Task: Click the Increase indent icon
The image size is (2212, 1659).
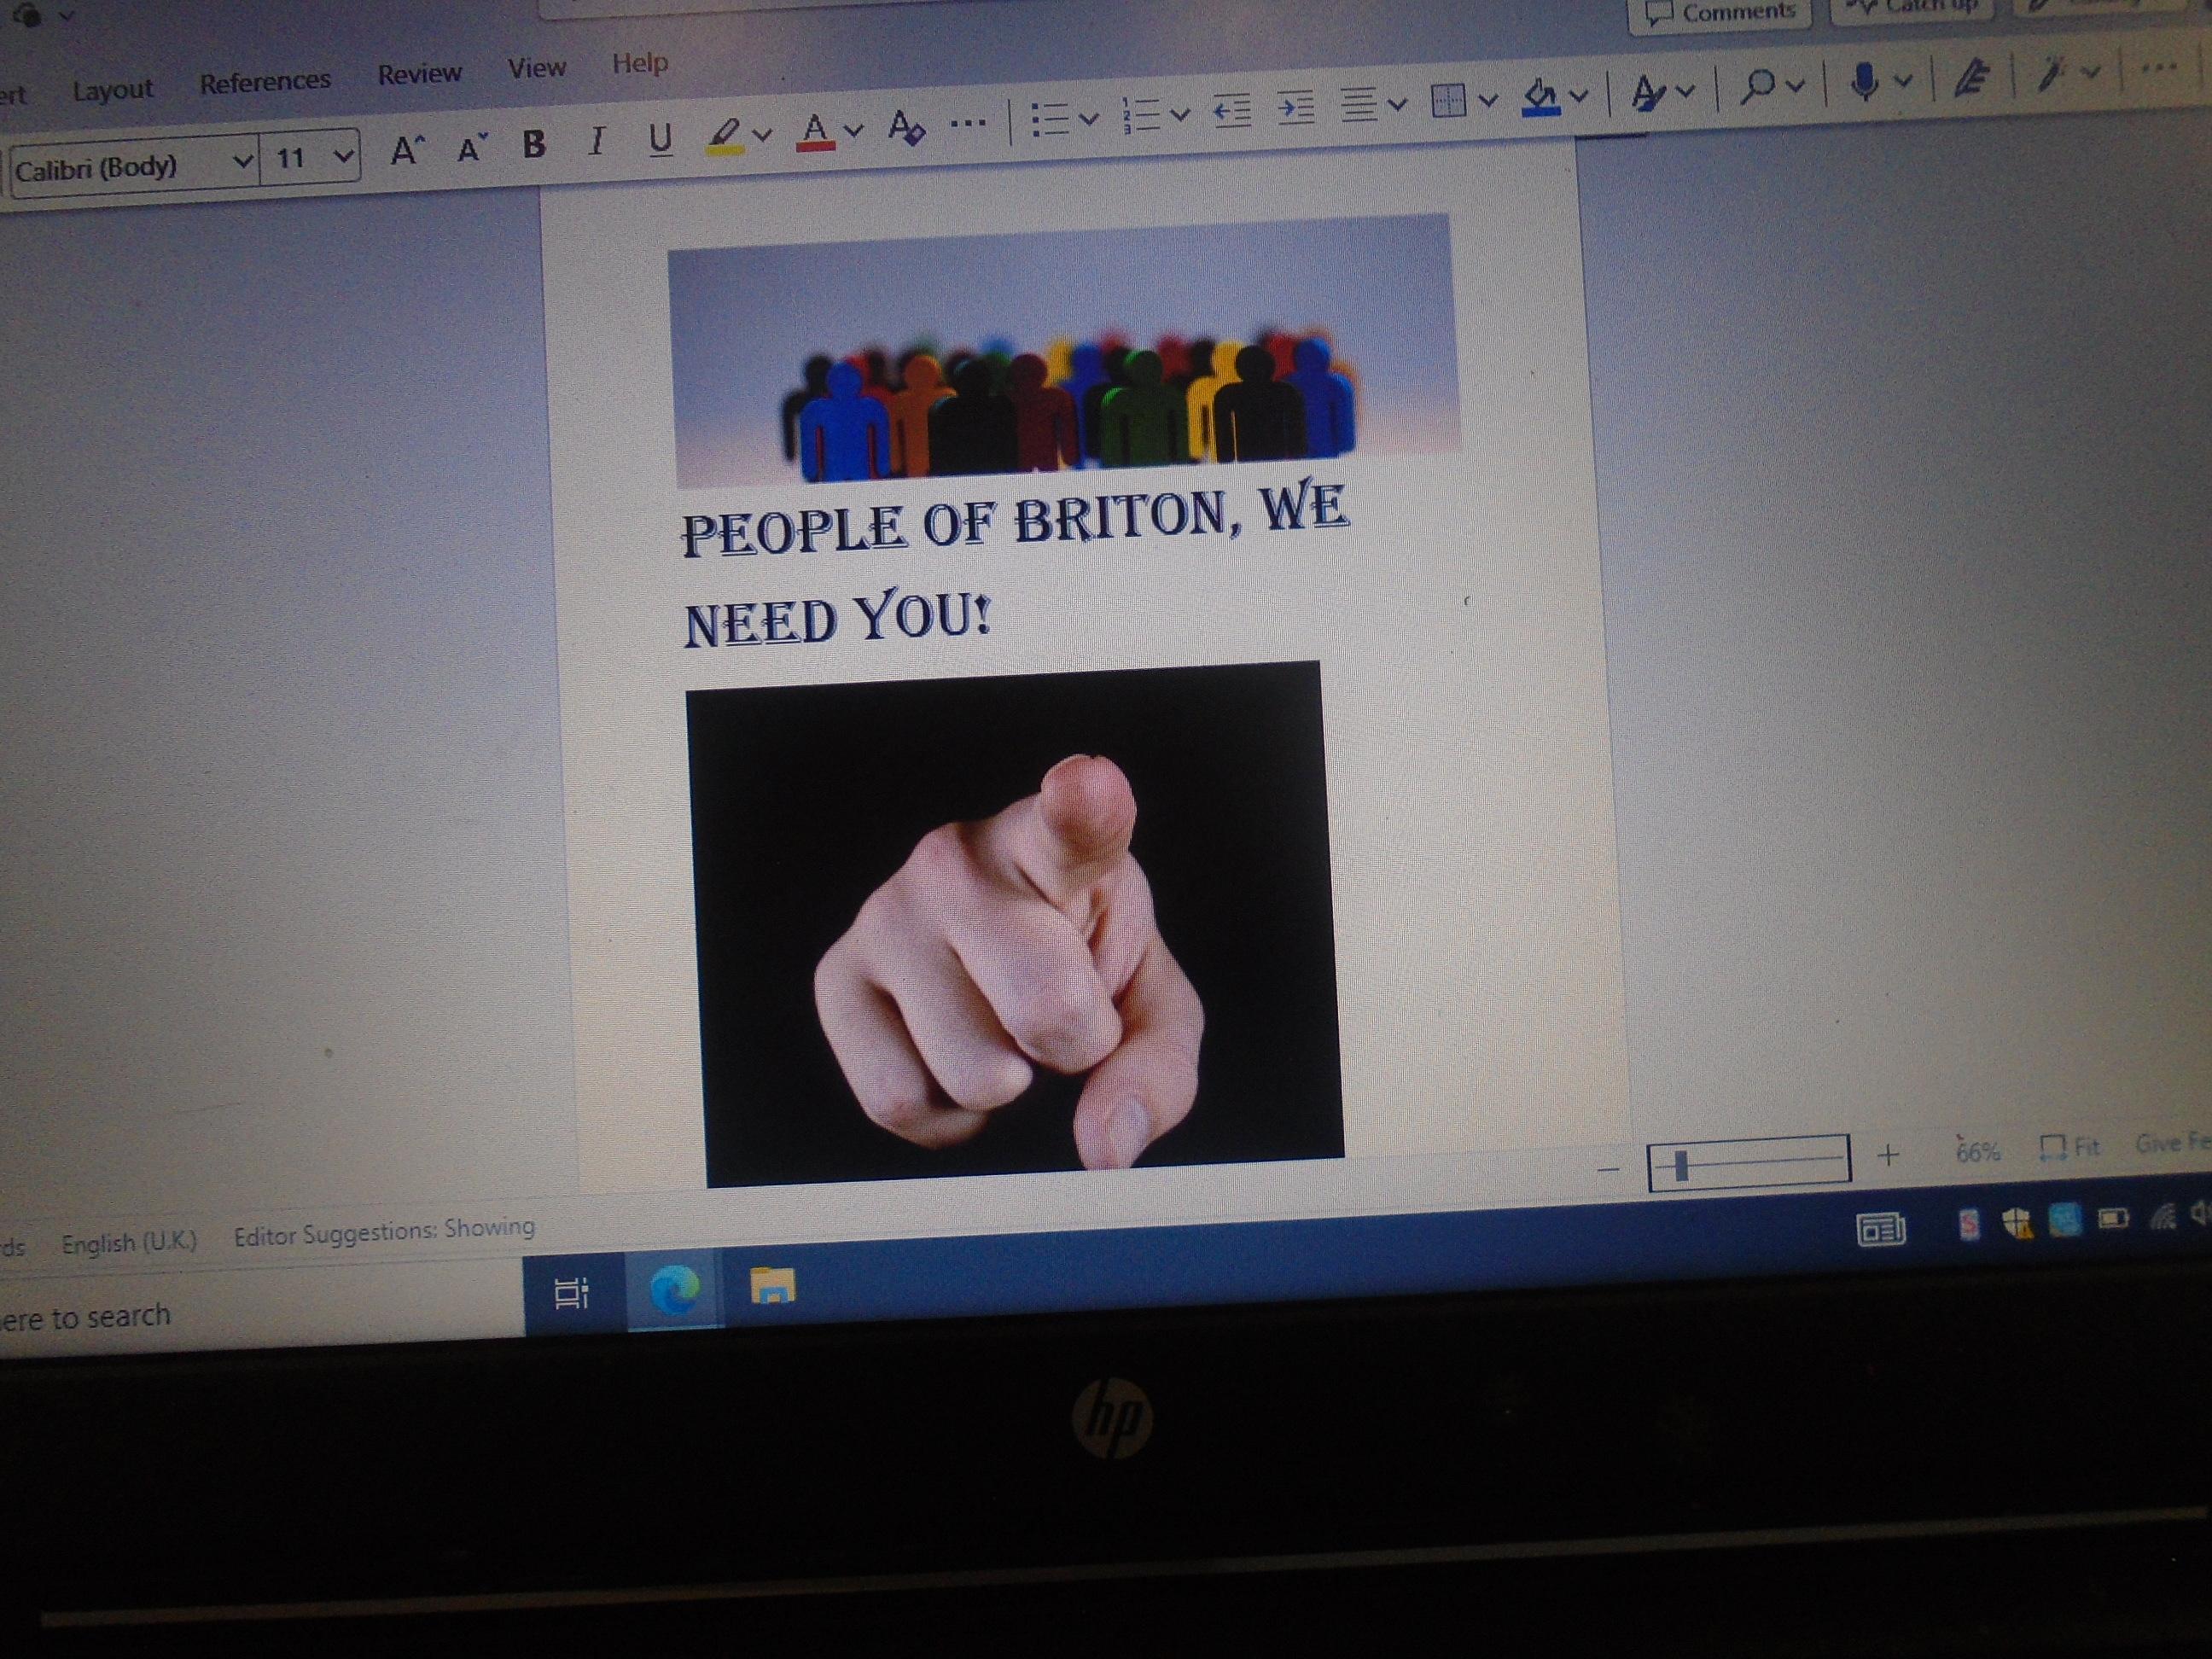Action: tap(1296, 107)
